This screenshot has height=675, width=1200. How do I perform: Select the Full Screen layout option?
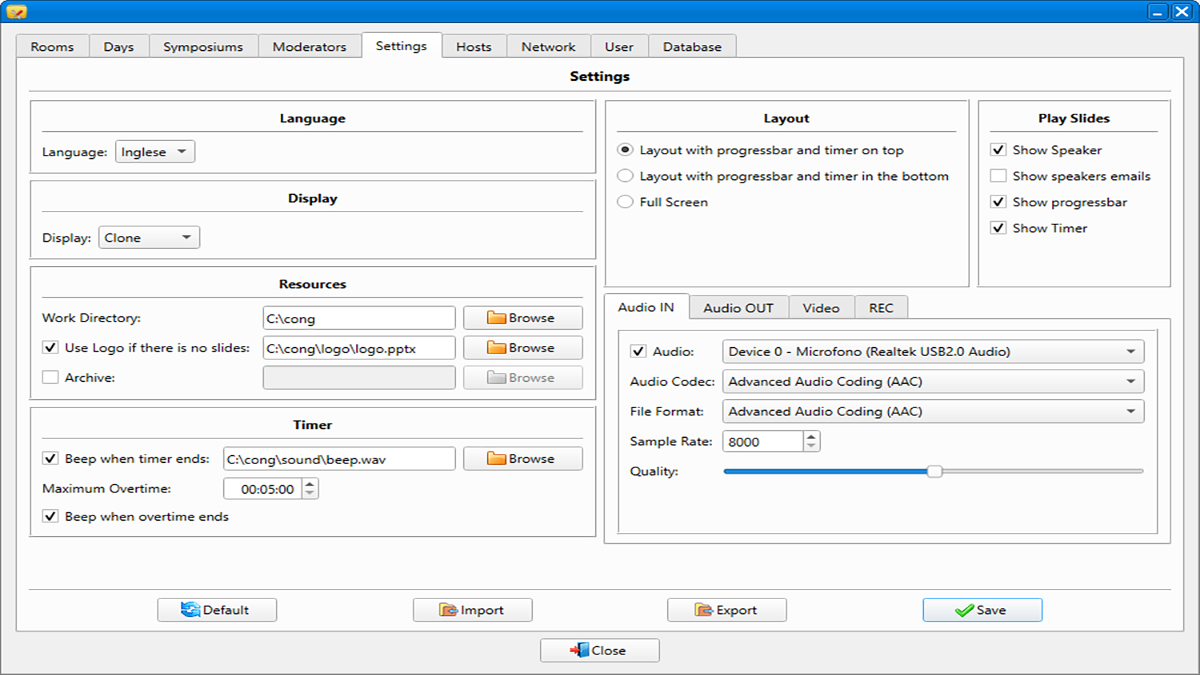625,202
